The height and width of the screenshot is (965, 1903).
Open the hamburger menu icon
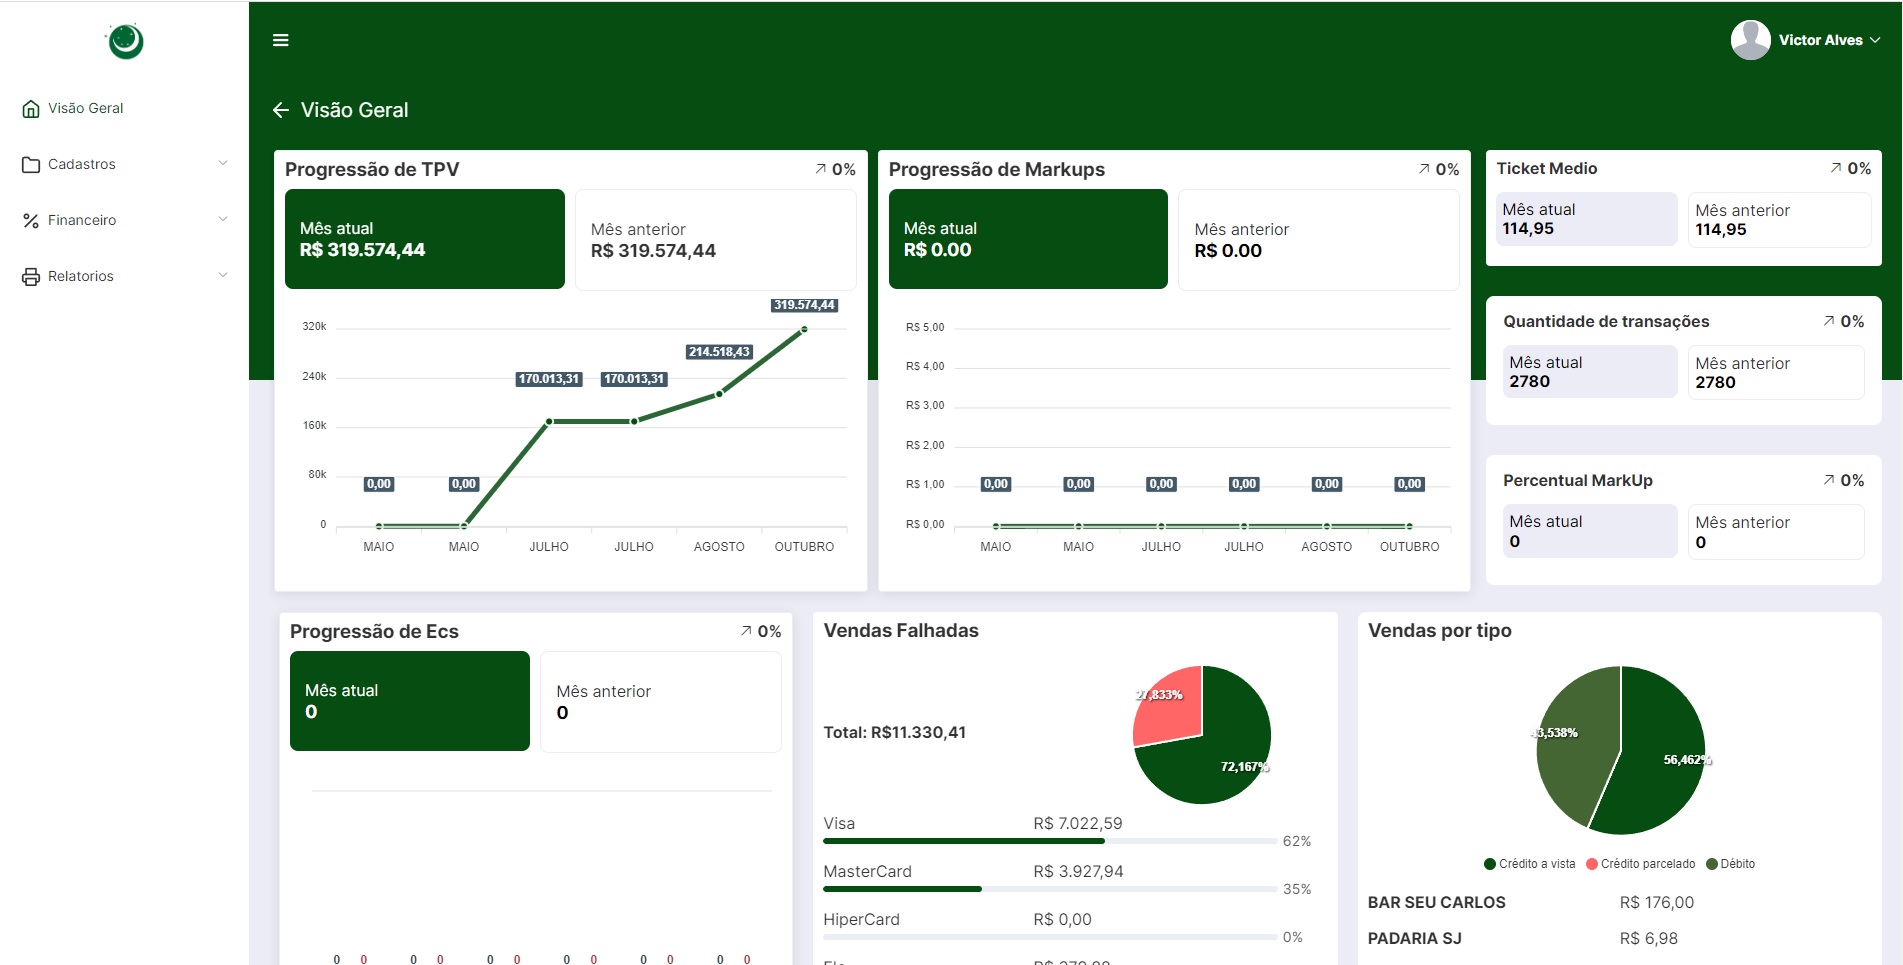[281, 40]
